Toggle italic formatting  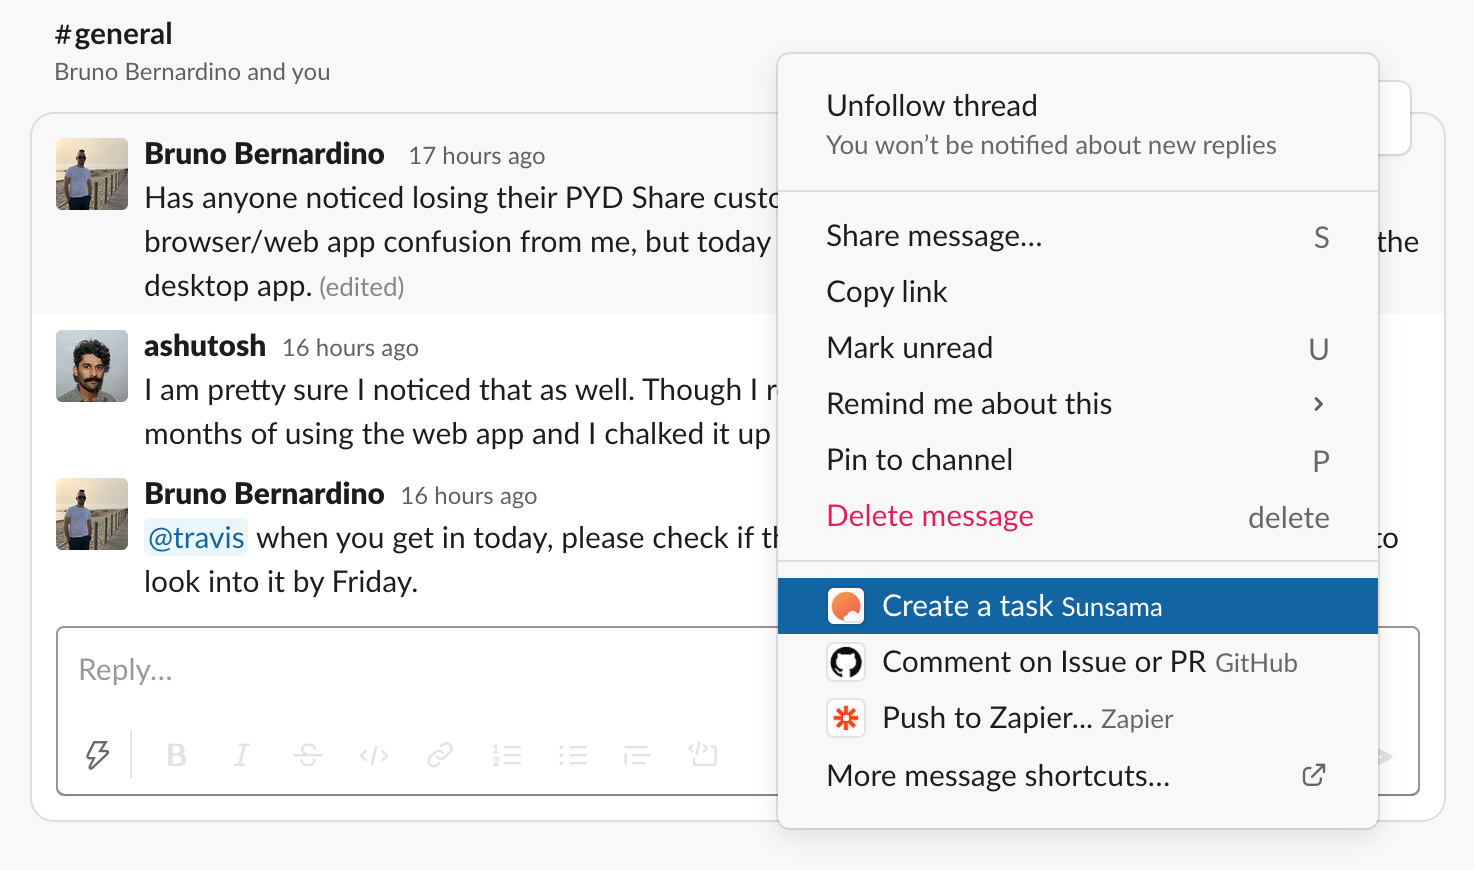pos(241,755)
